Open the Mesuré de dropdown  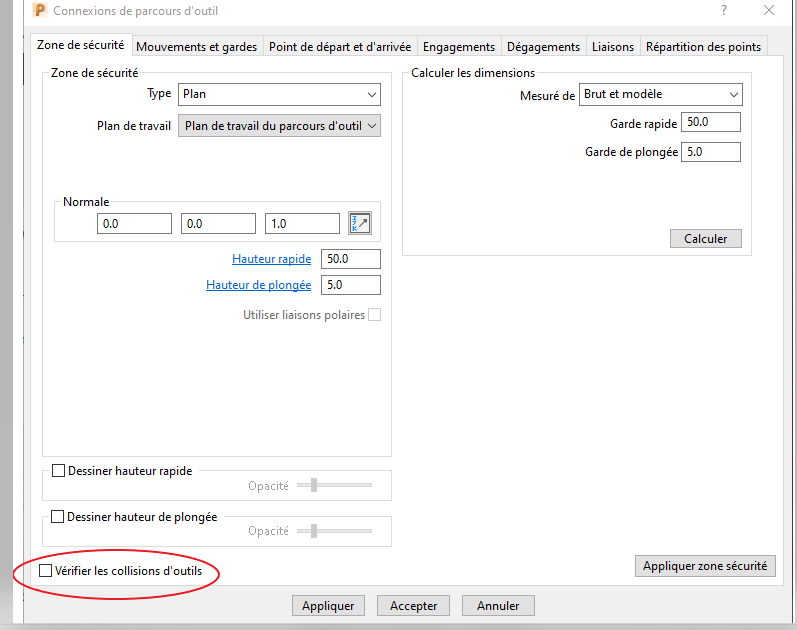click(x=660, y=95)
